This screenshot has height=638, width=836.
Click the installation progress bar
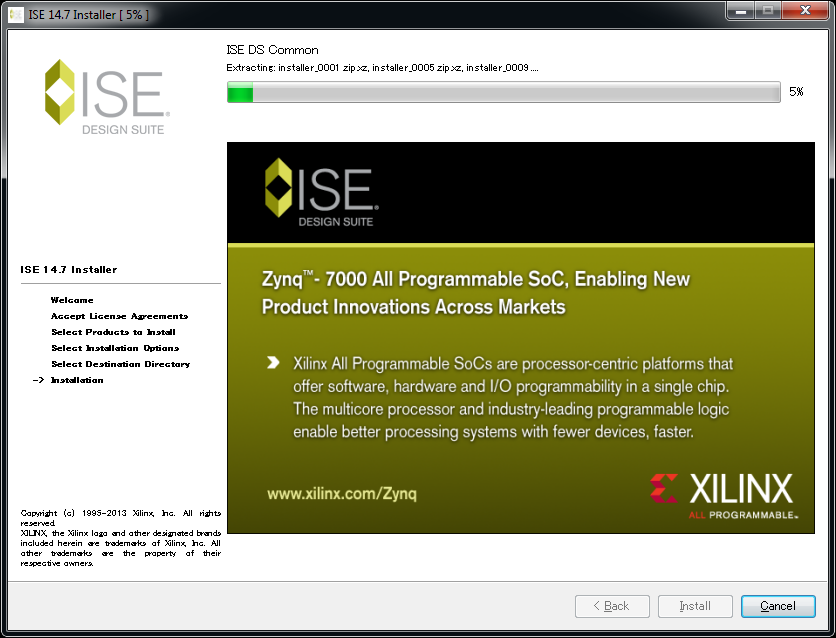[x=503, y=92]
